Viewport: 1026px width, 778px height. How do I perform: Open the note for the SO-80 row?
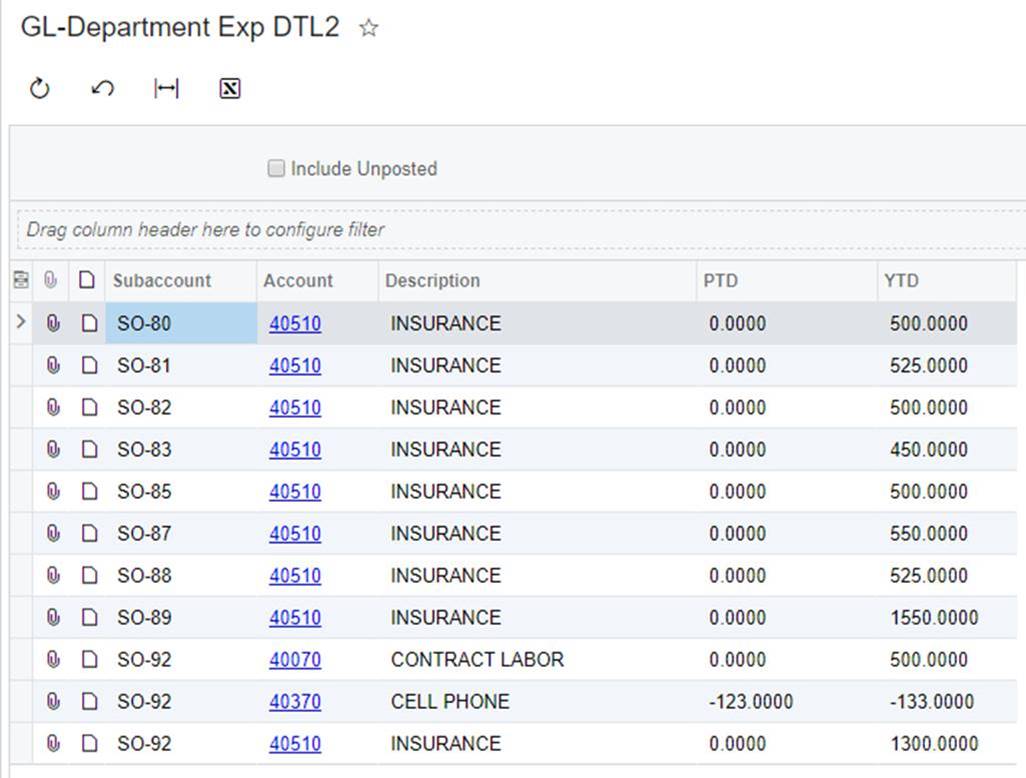(90, 323)
